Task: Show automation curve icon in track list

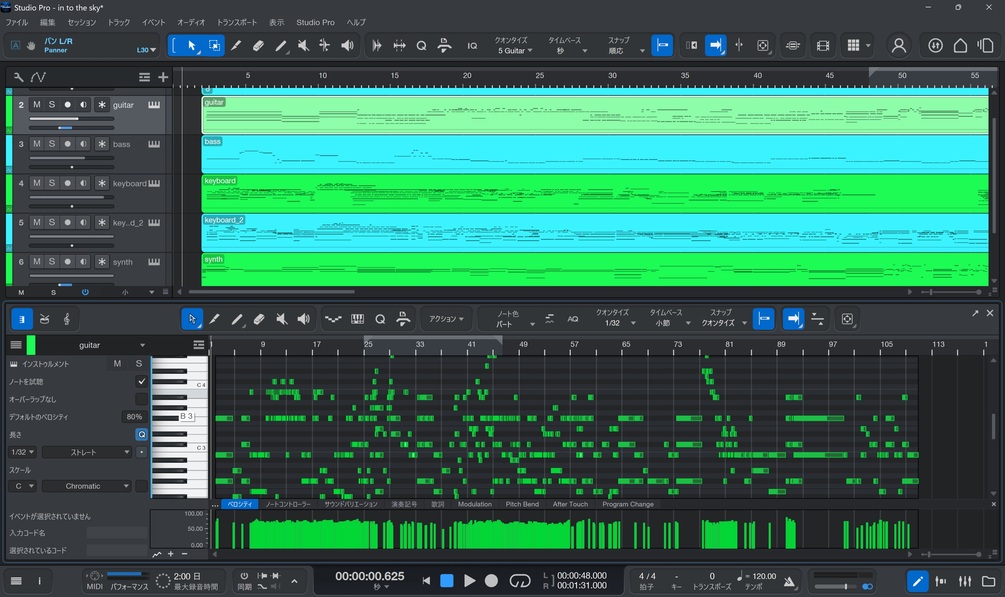Action: click(38, 77)
